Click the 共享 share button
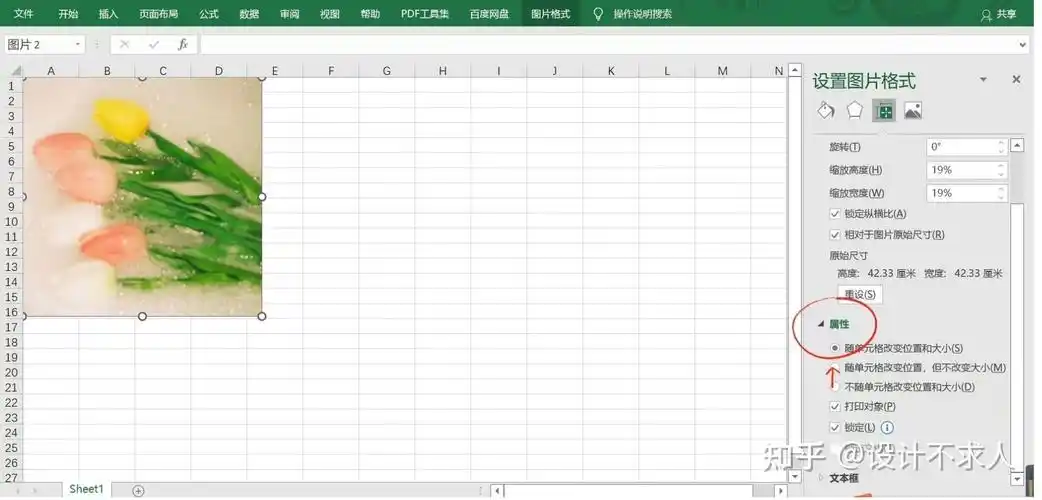 999,14
